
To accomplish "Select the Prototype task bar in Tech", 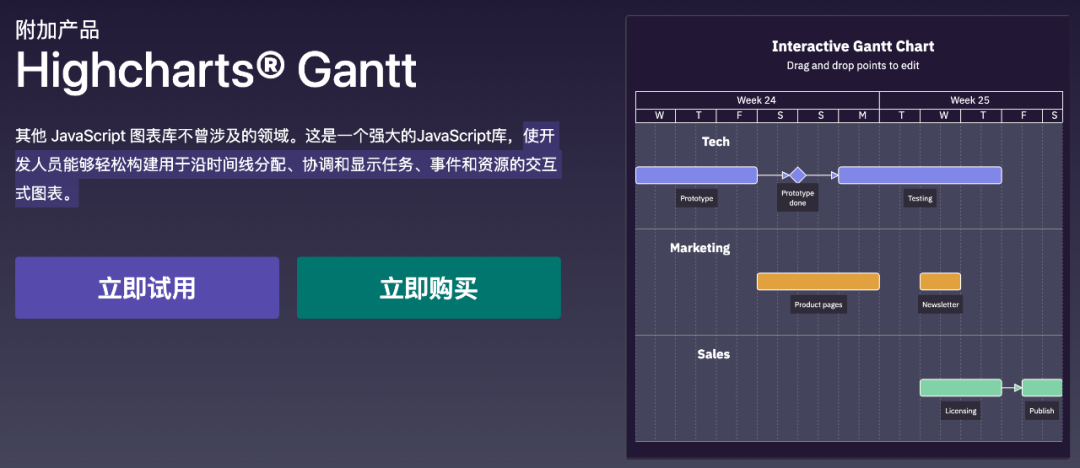I will (x=696, y=175).
